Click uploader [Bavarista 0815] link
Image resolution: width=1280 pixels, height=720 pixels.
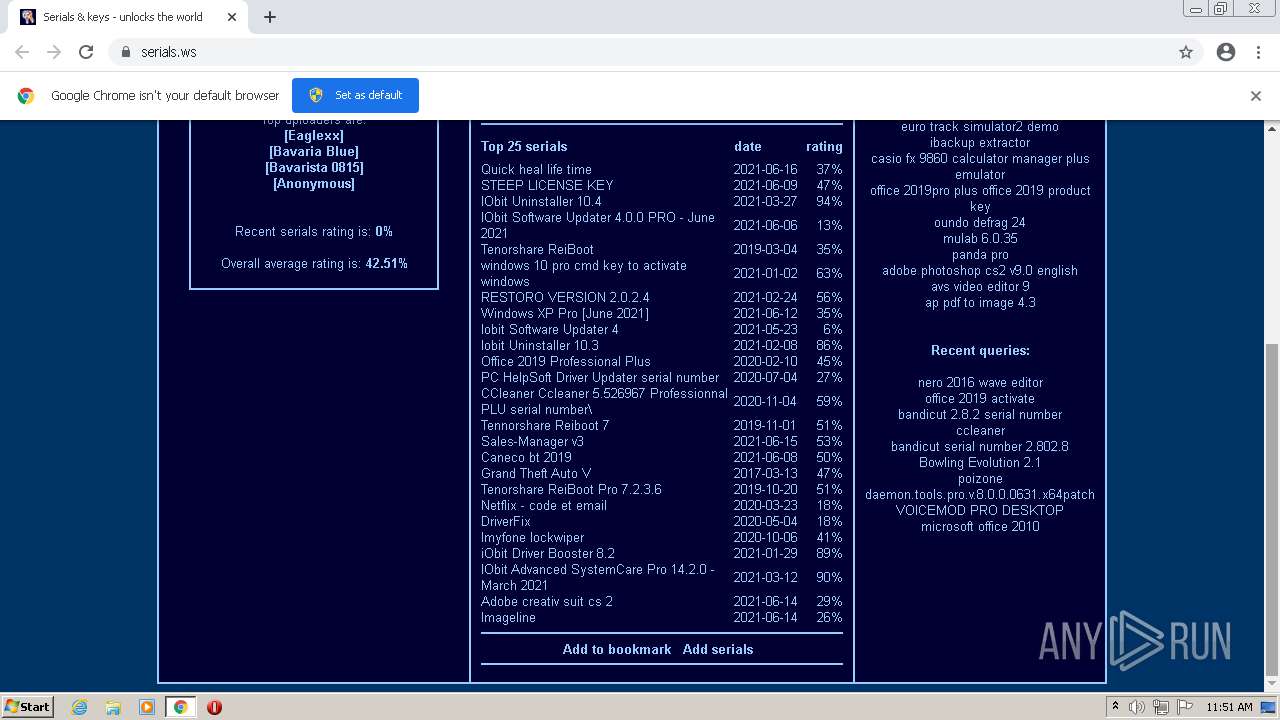pyautogui.click(x=314, y=167)
